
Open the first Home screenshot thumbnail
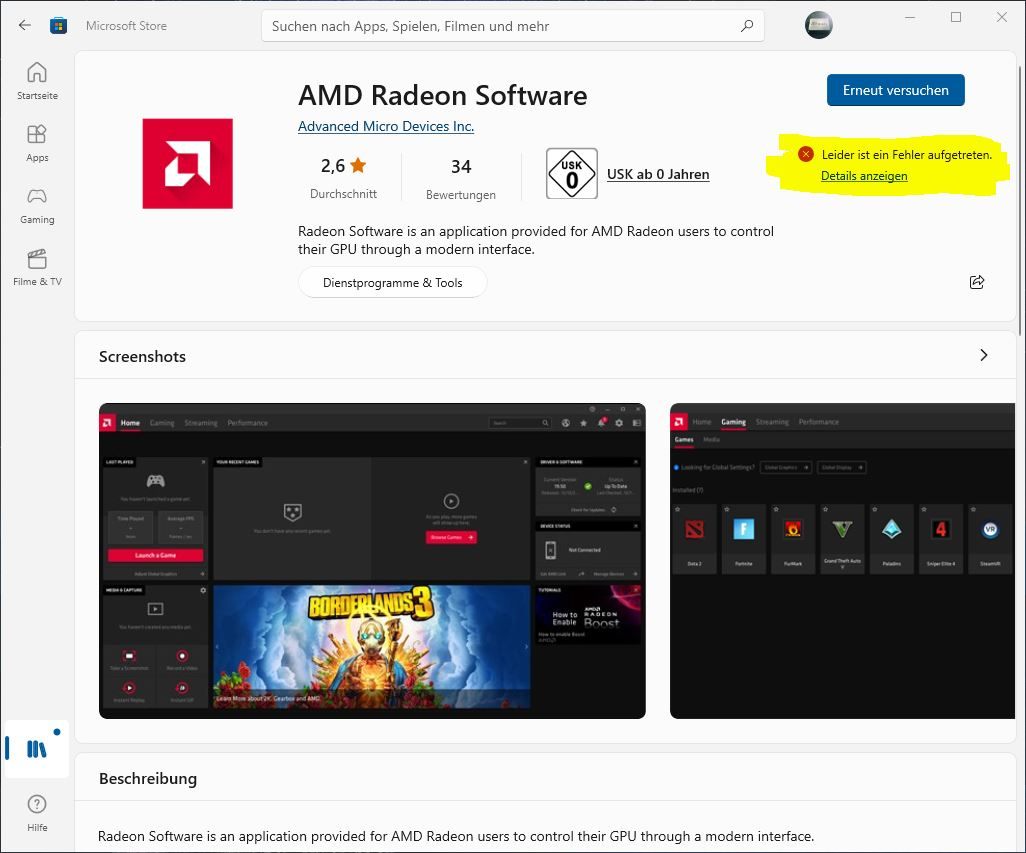372,561
